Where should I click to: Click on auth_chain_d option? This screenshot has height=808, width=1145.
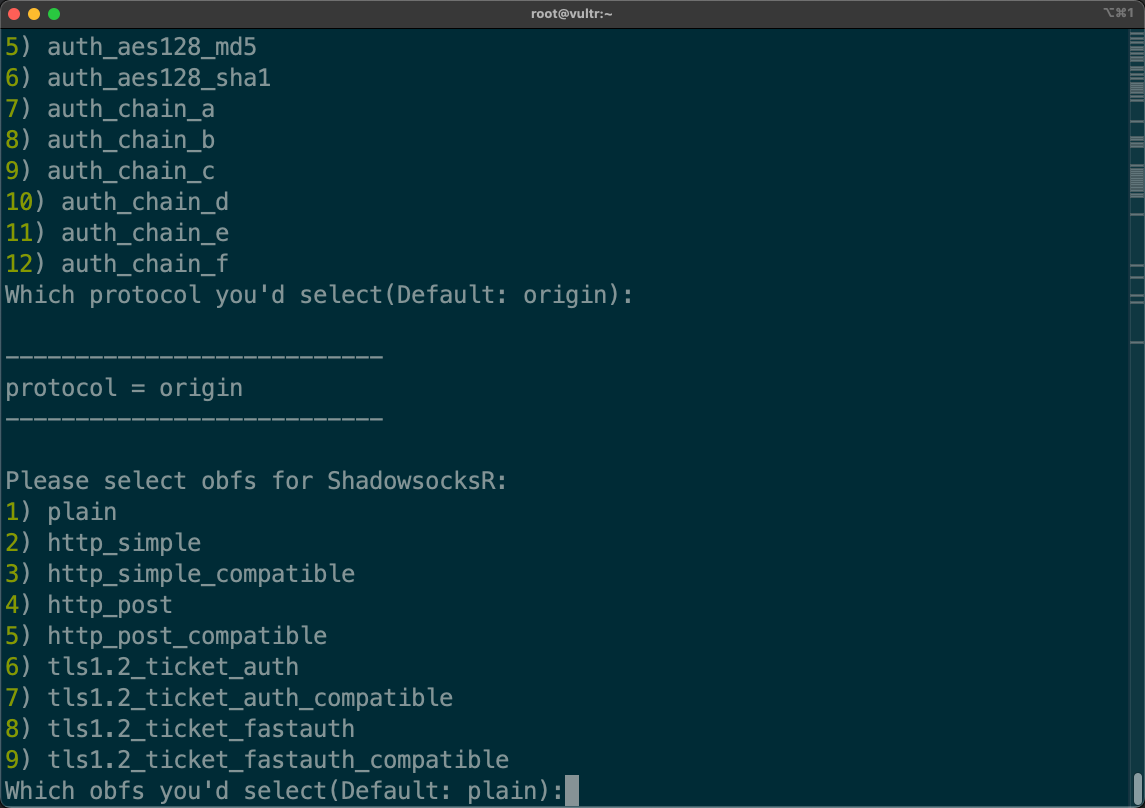pos(145,202)
